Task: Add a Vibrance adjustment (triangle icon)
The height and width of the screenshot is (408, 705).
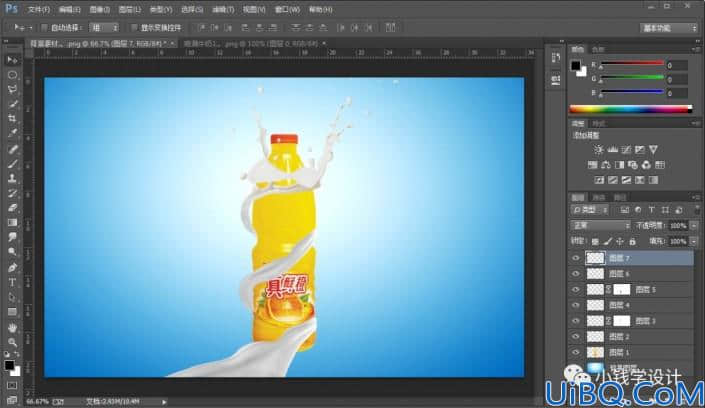Action: click(653, 149)
